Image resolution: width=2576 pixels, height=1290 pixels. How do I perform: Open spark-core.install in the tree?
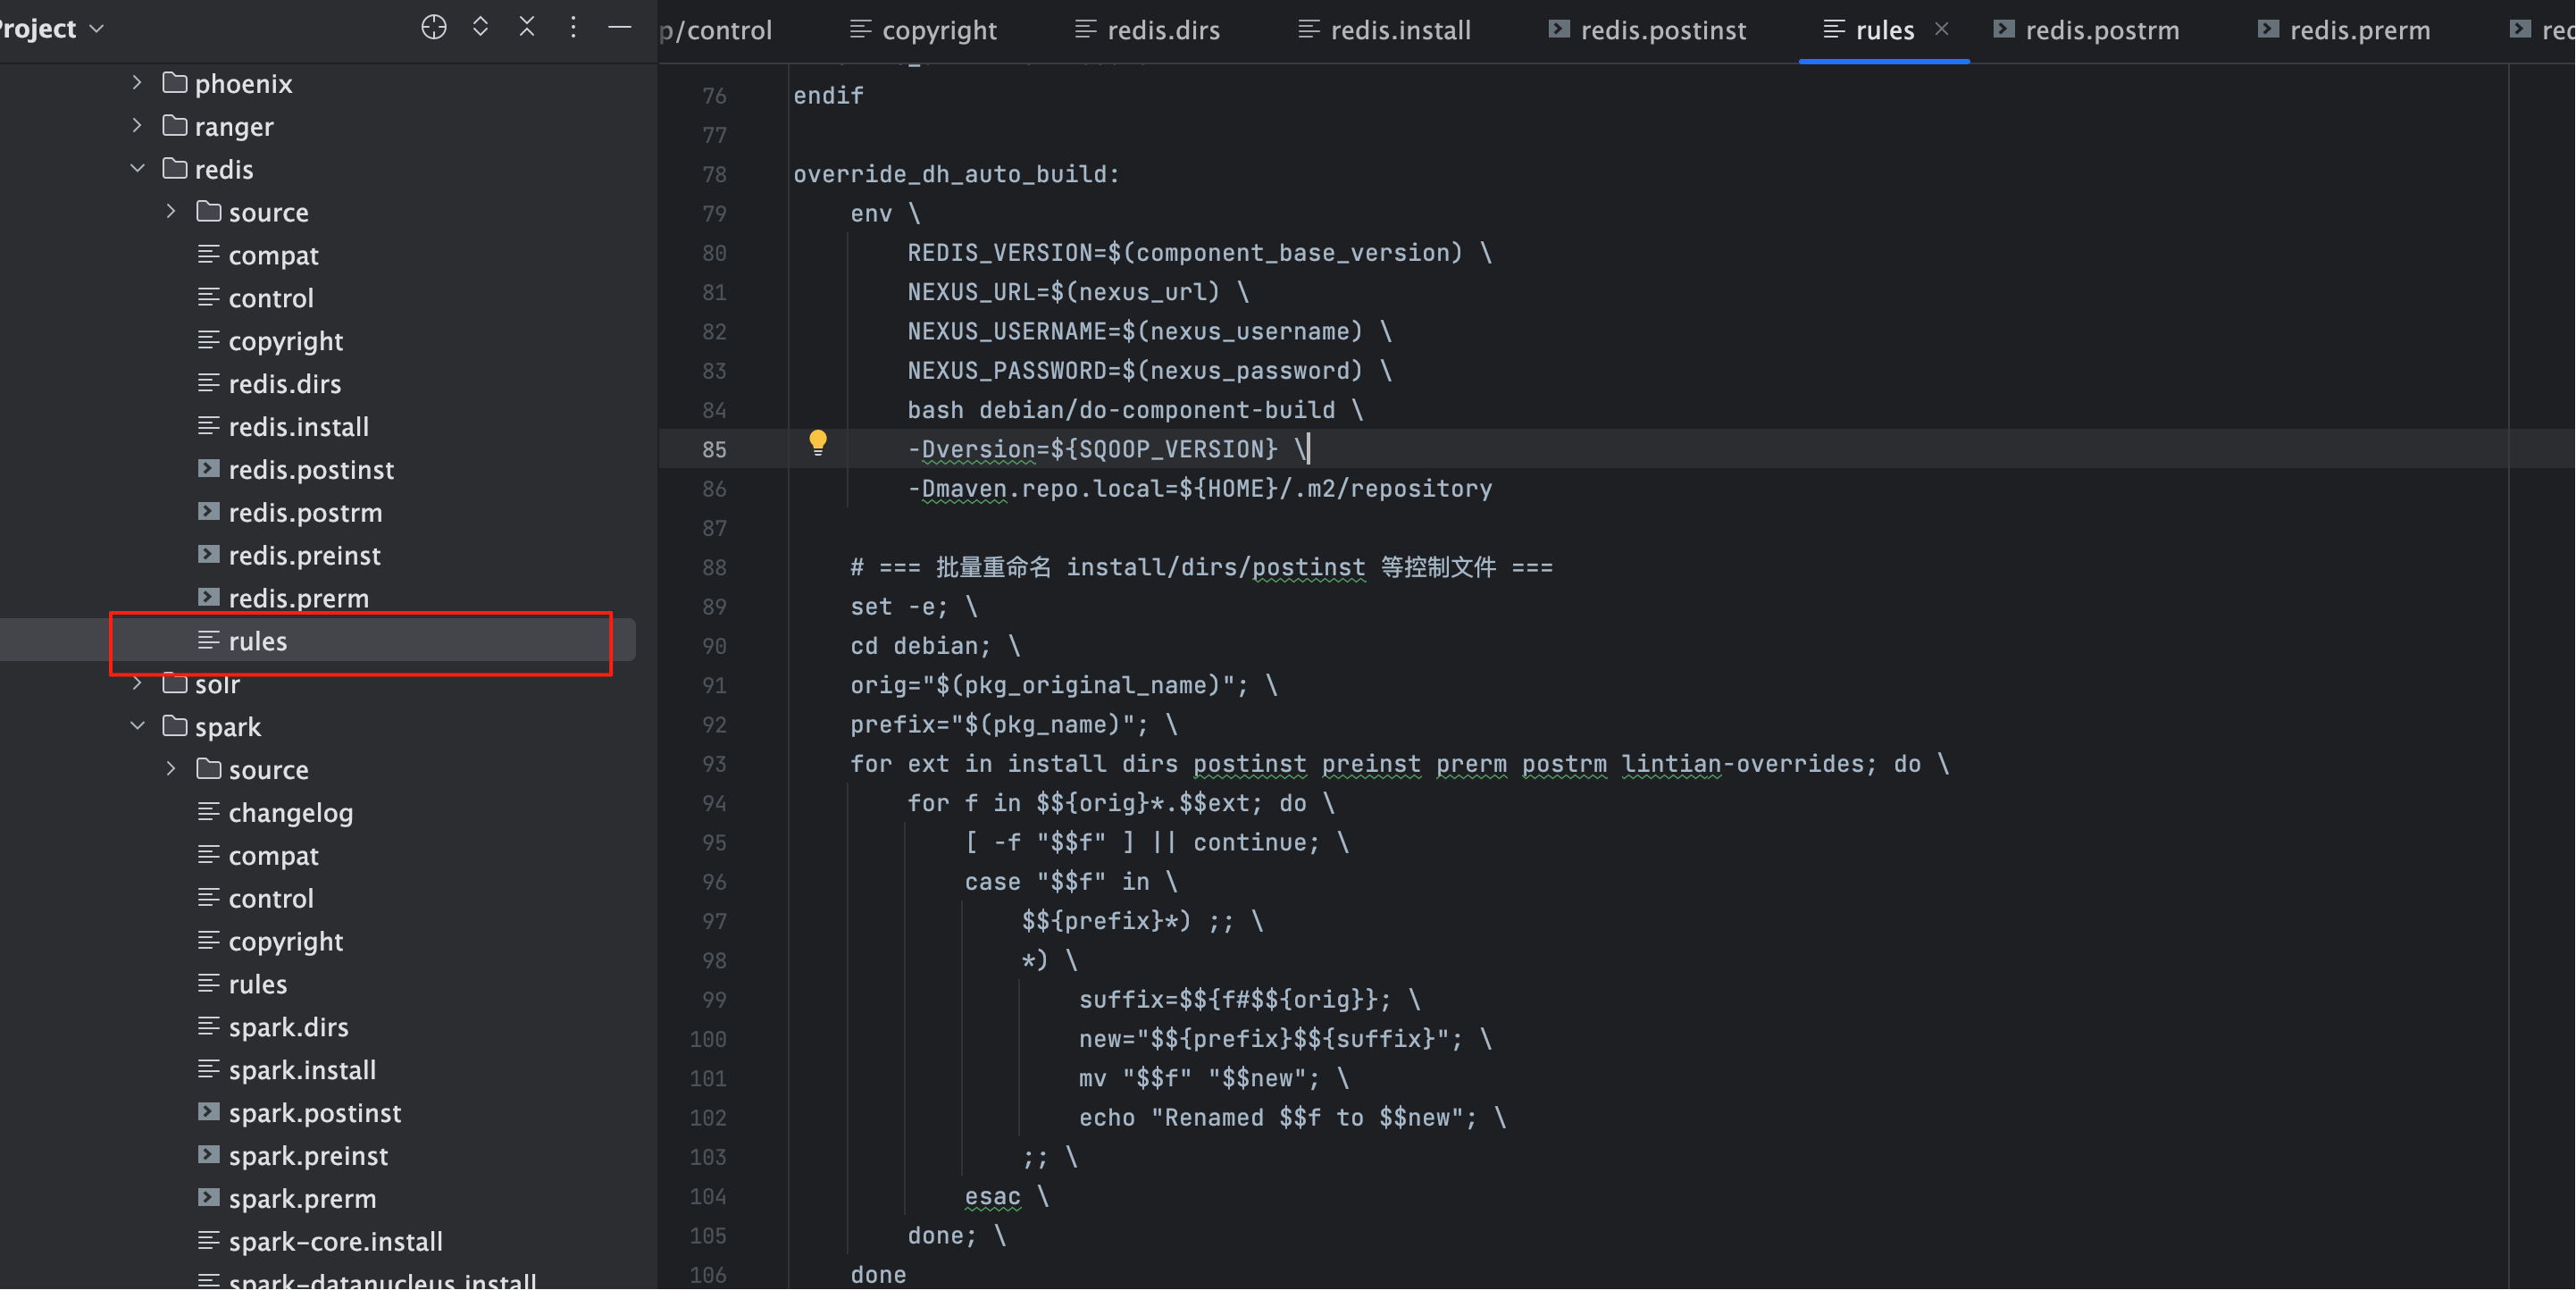pos(336,1243)
